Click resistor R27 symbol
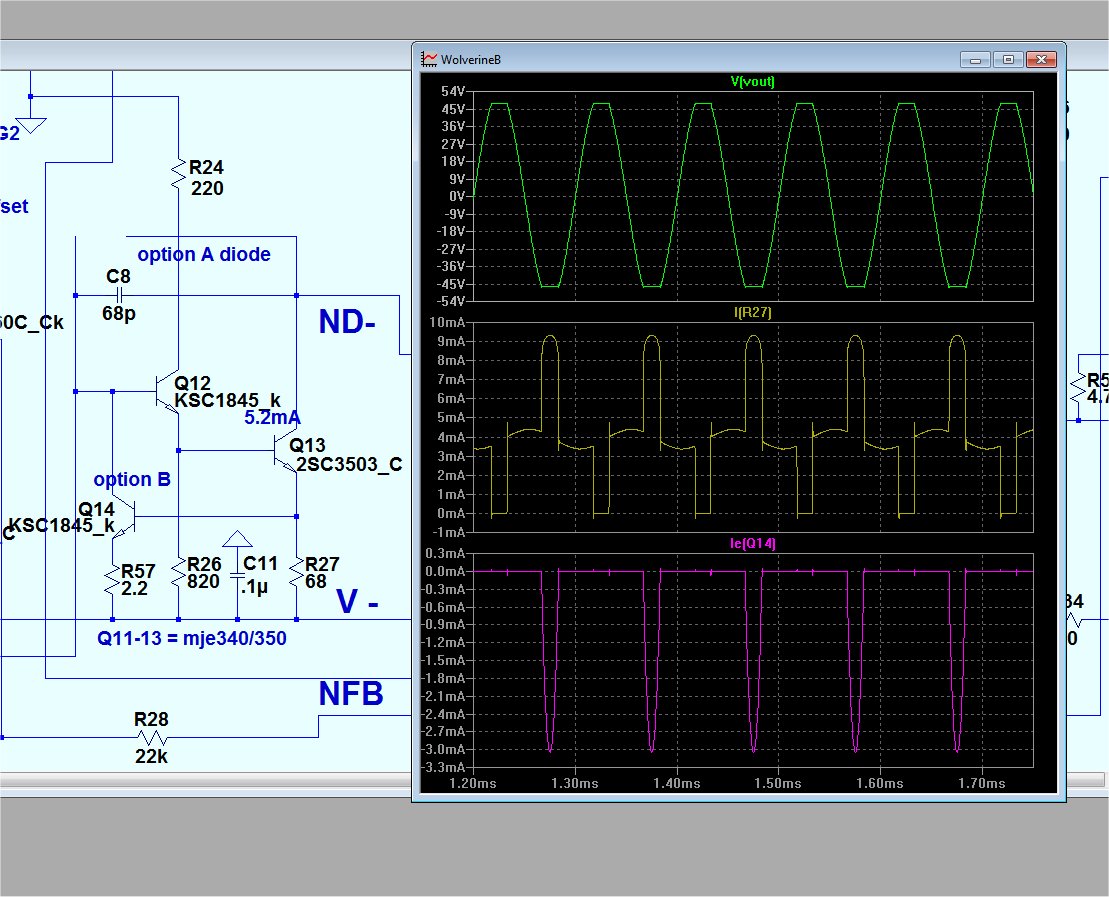 [296, 574]
